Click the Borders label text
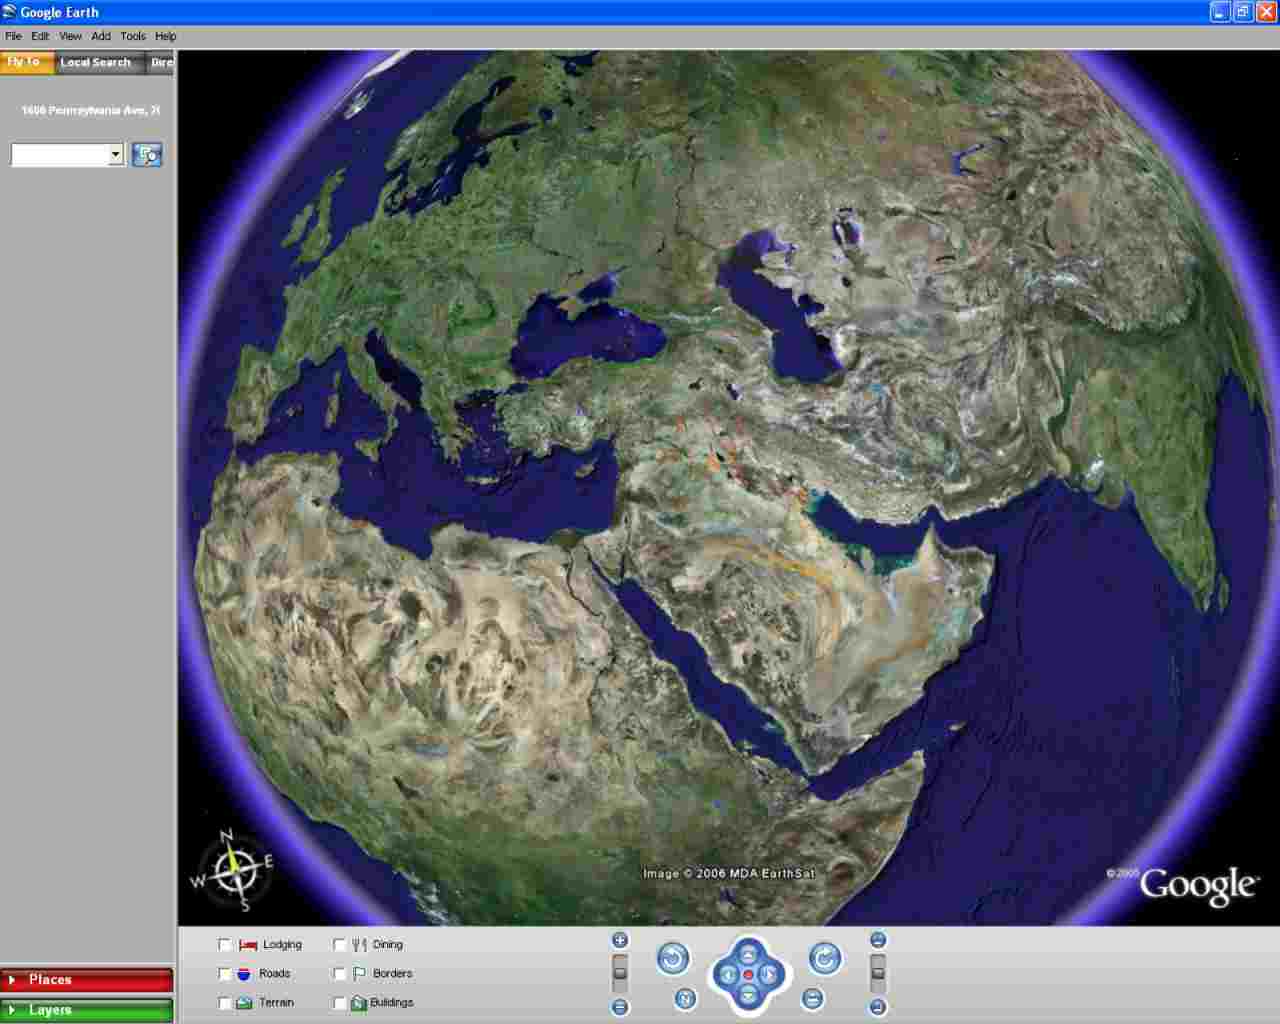This screenshot has width=1280, height=1024. click(x=392, y=974)
